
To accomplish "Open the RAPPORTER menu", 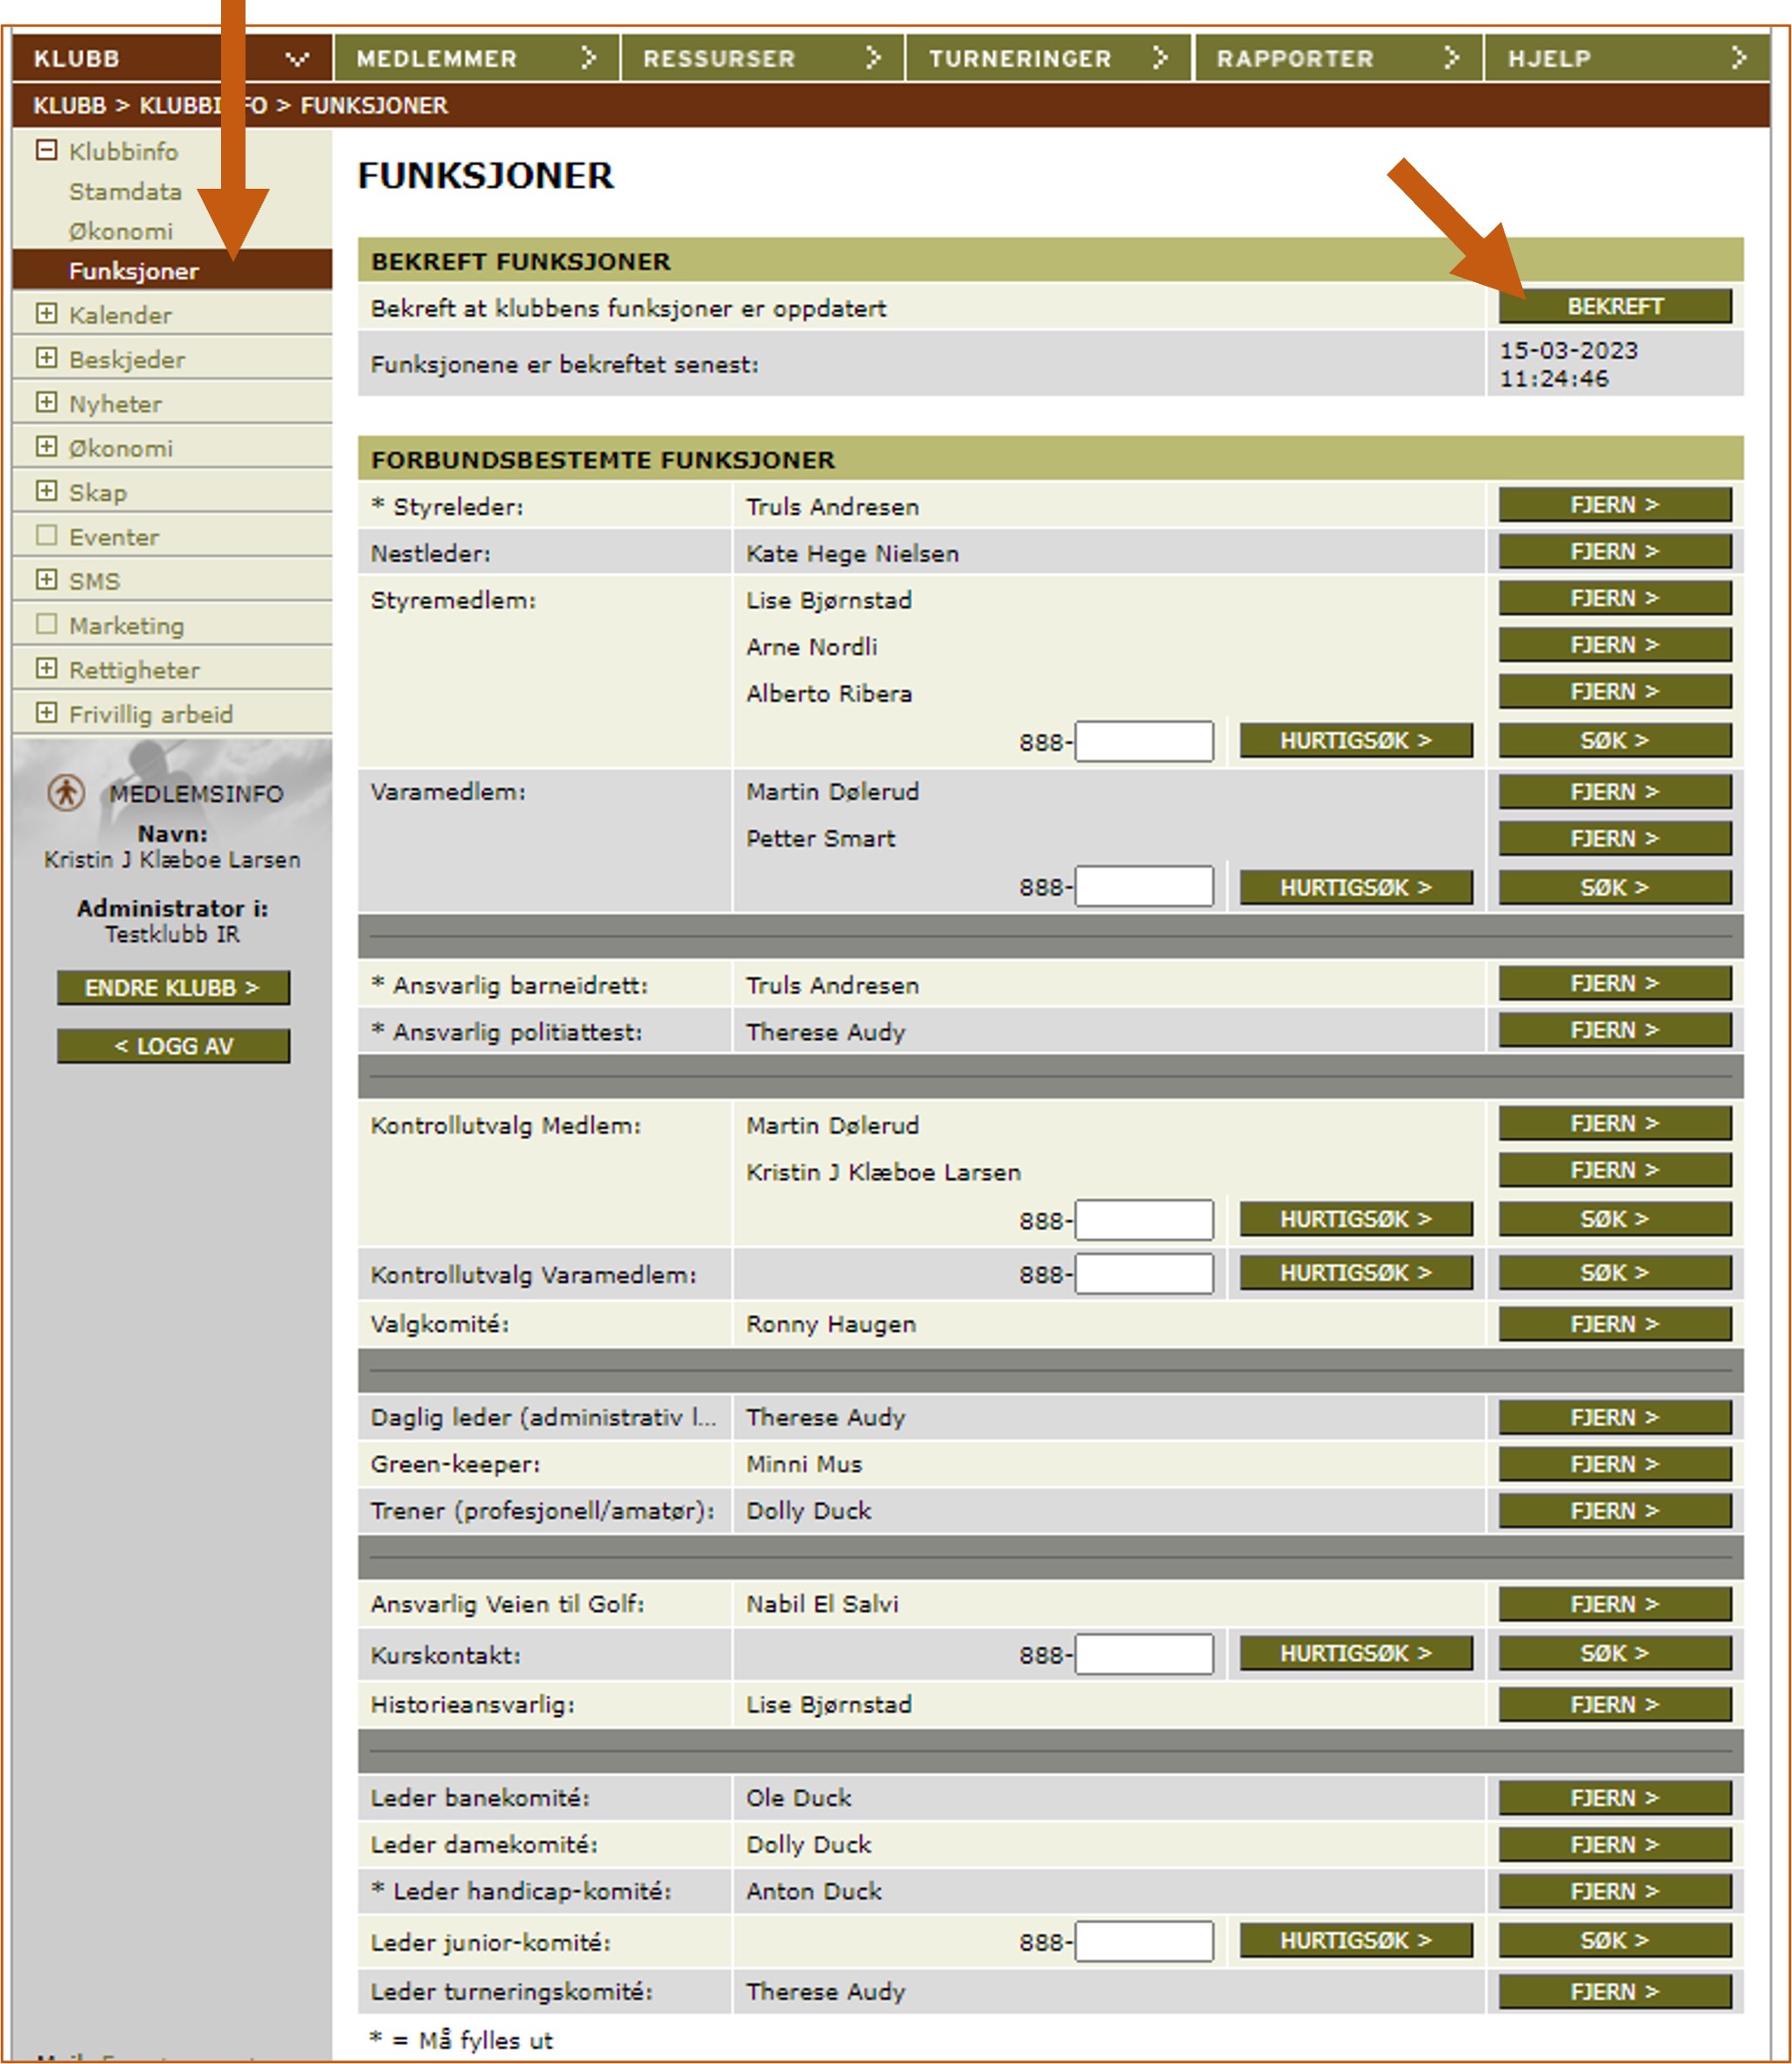I will (1294, 57).
